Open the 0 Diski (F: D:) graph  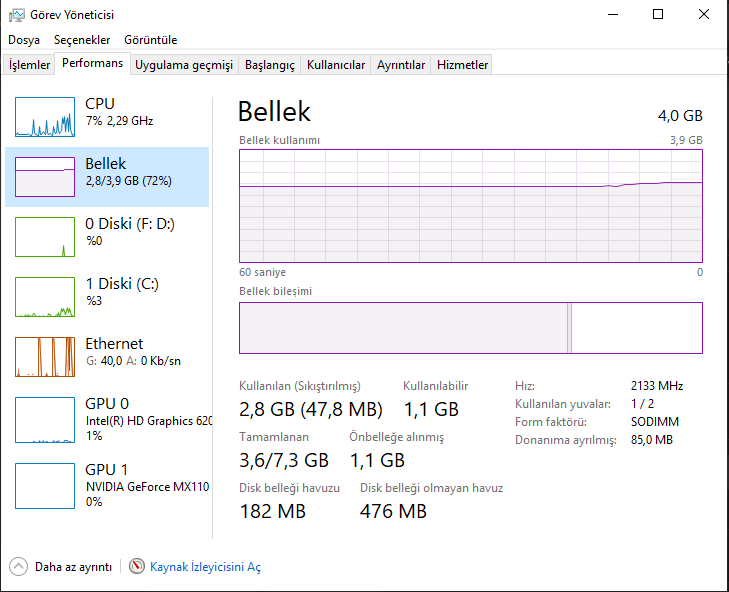[x=45, y=237]
